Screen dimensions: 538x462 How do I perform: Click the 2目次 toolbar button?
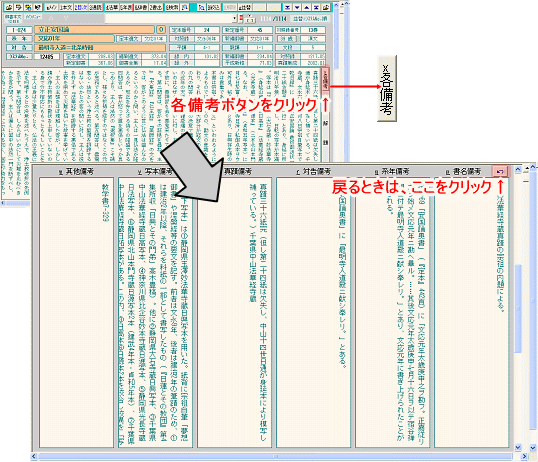tap(80, 7)
